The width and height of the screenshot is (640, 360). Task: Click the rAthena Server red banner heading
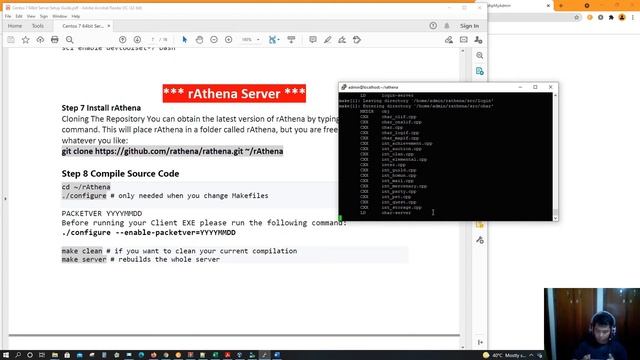(x=234, y=93)
